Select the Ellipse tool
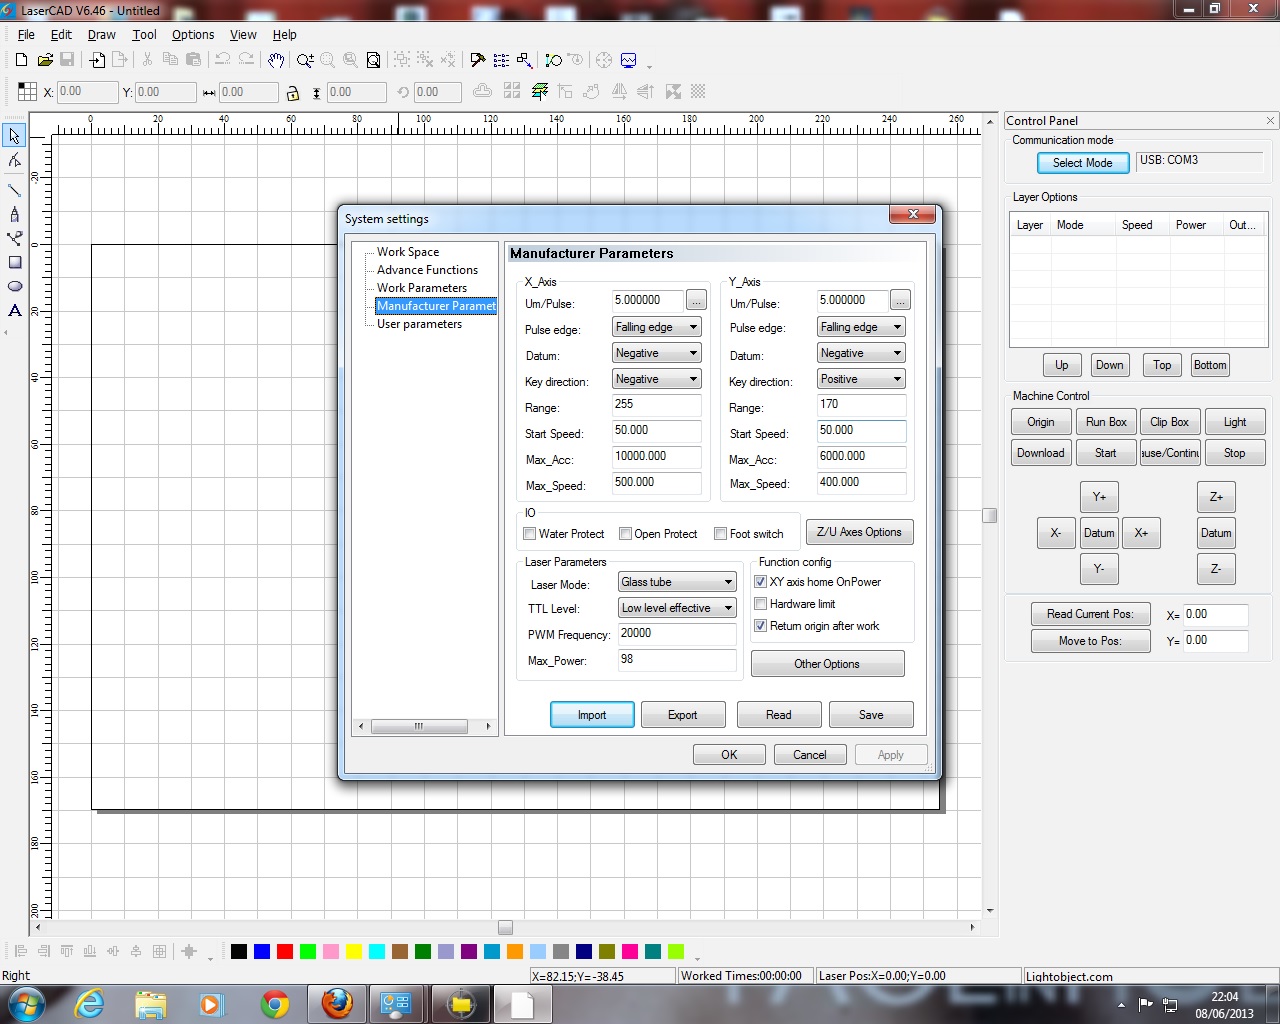The width and height of the screenshot is (1280, 1024). click(x=14, y=286)
